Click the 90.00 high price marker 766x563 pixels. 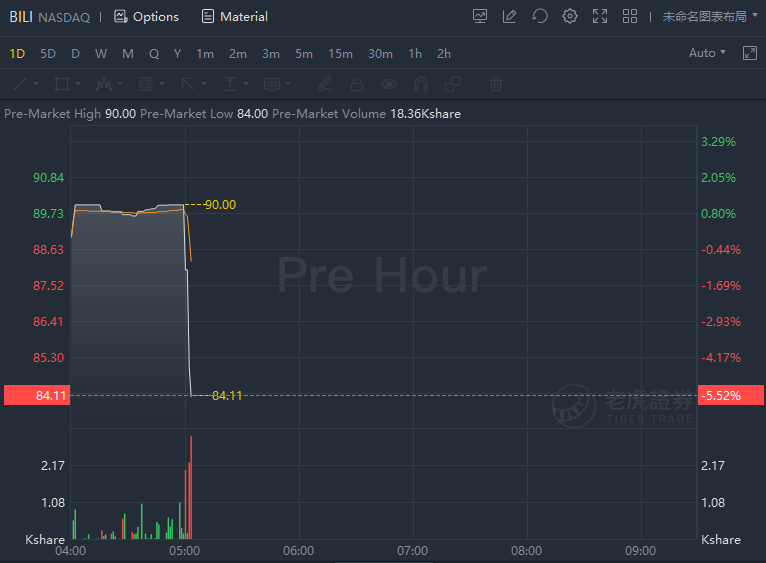[220, 205]
